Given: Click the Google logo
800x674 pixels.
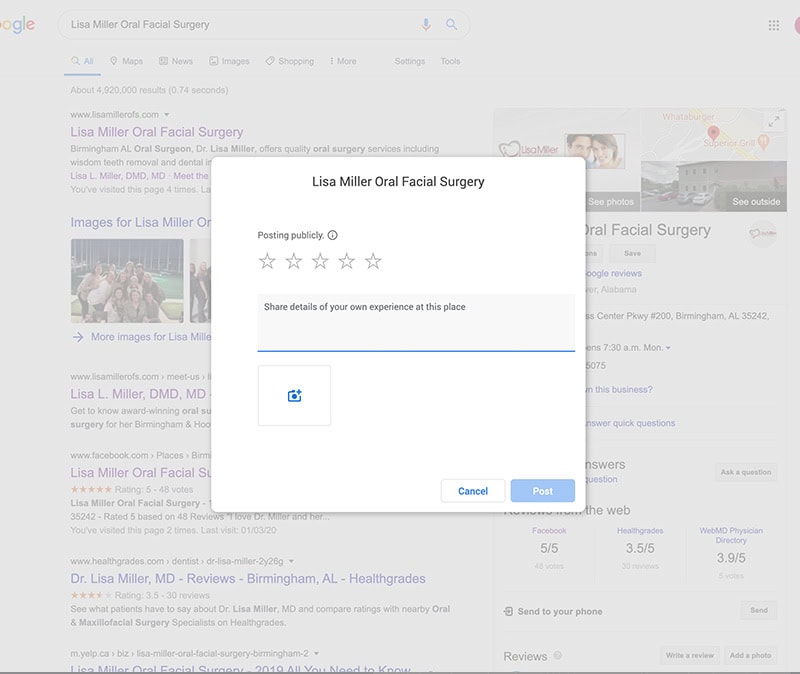Looking at the screenshot, I should pos(17,24).
